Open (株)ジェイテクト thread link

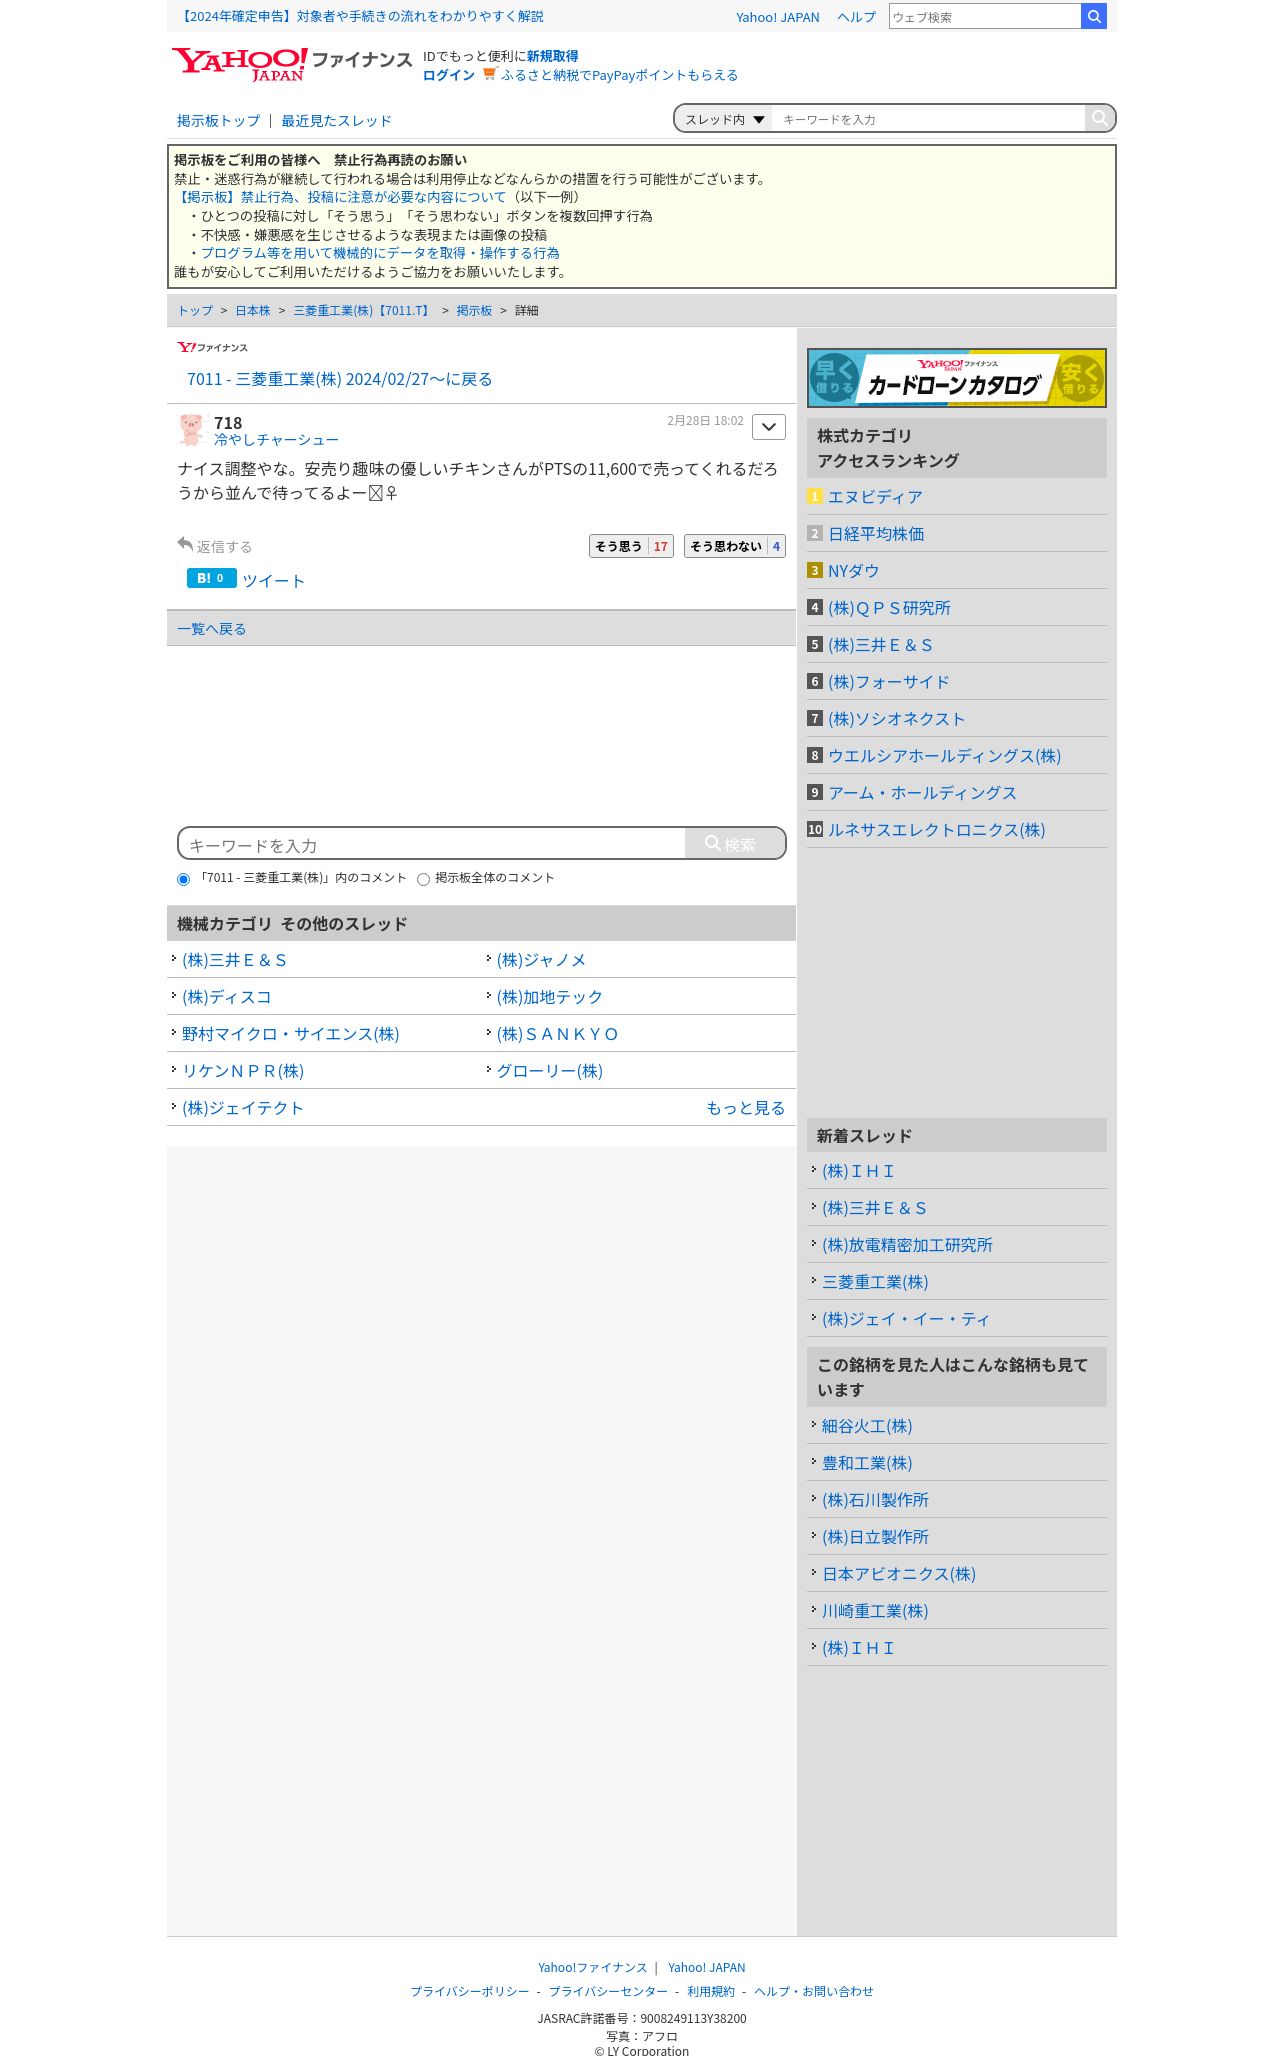pyautogui.click(x=242, y=1108)
